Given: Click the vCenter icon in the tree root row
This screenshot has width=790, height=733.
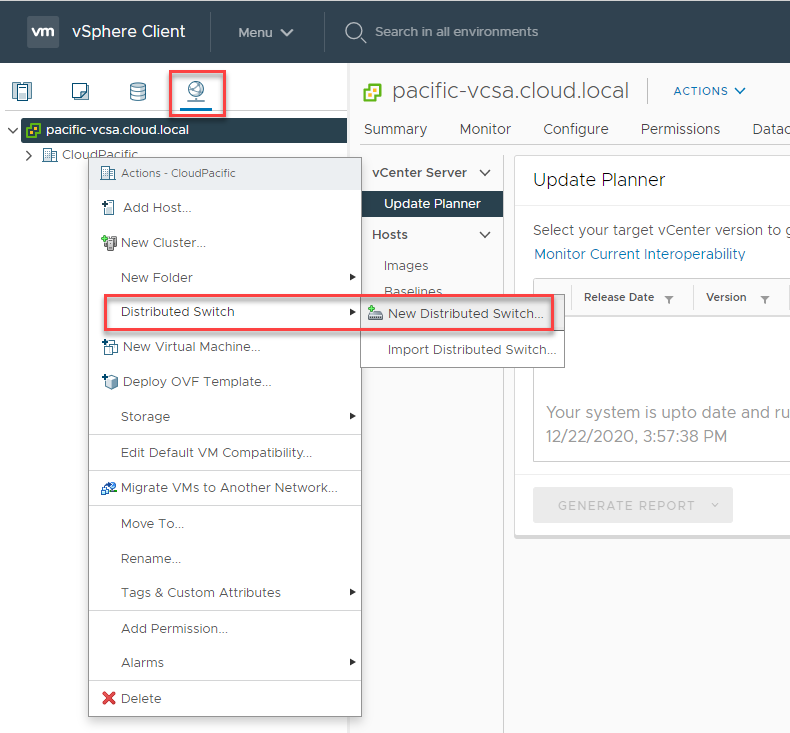Looking at the screenshot, I should tap(33, 130).
